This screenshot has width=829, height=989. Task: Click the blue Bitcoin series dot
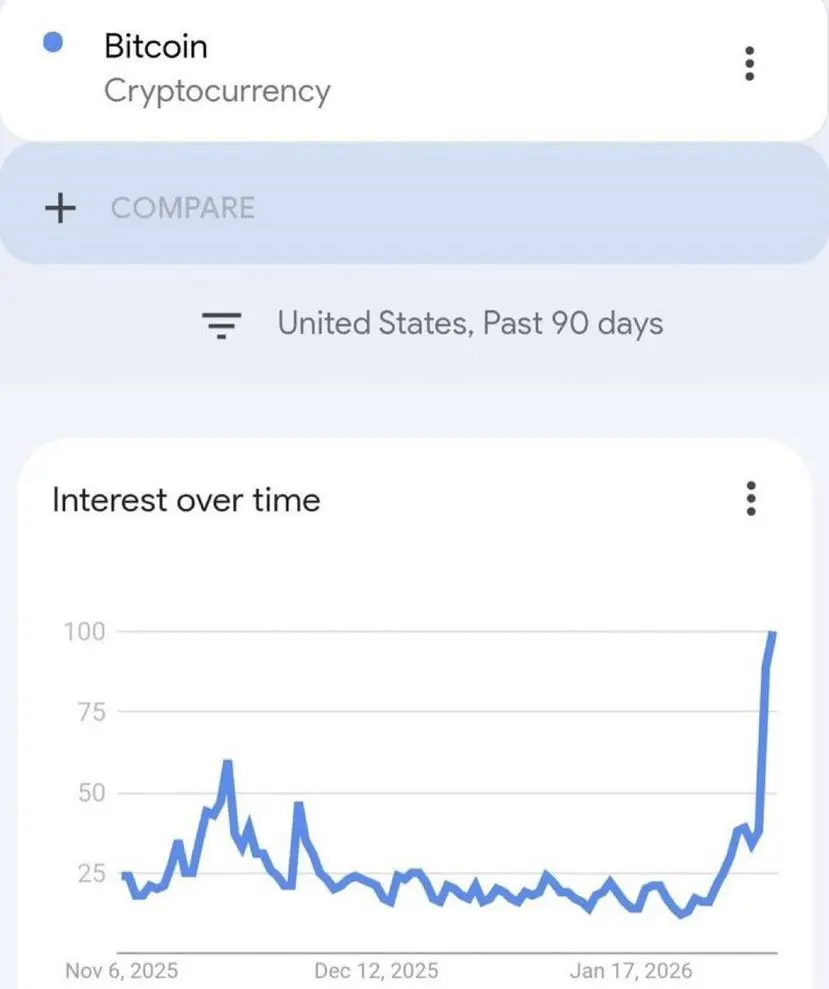click(x=54, y=42)
